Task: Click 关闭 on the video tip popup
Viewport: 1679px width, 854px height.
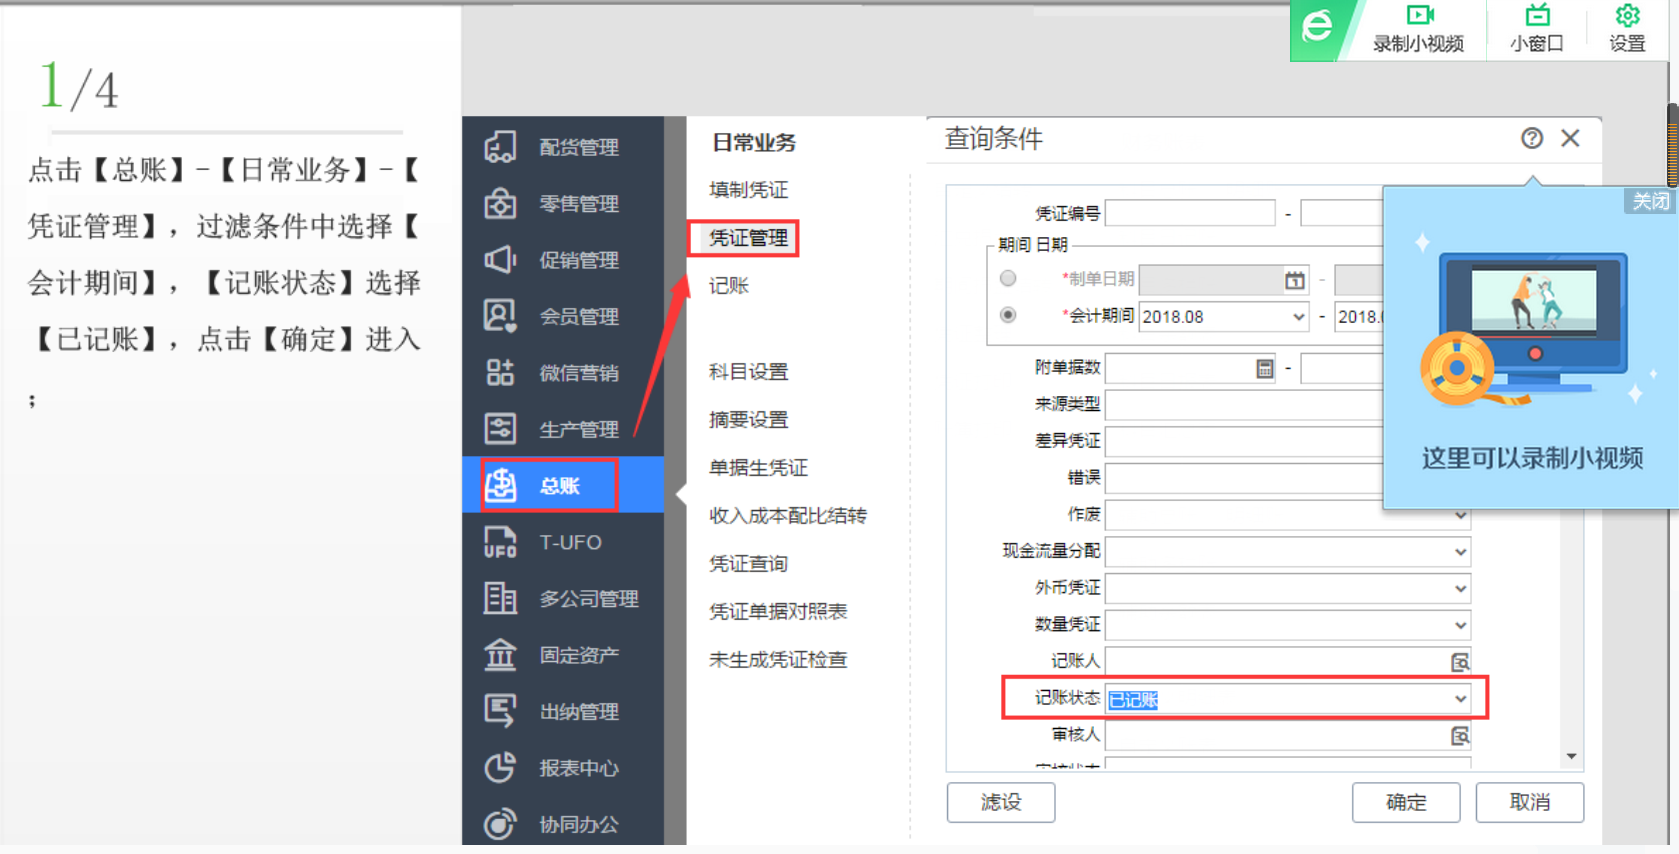Action: pyautogui.click(x=1650, y=201)
